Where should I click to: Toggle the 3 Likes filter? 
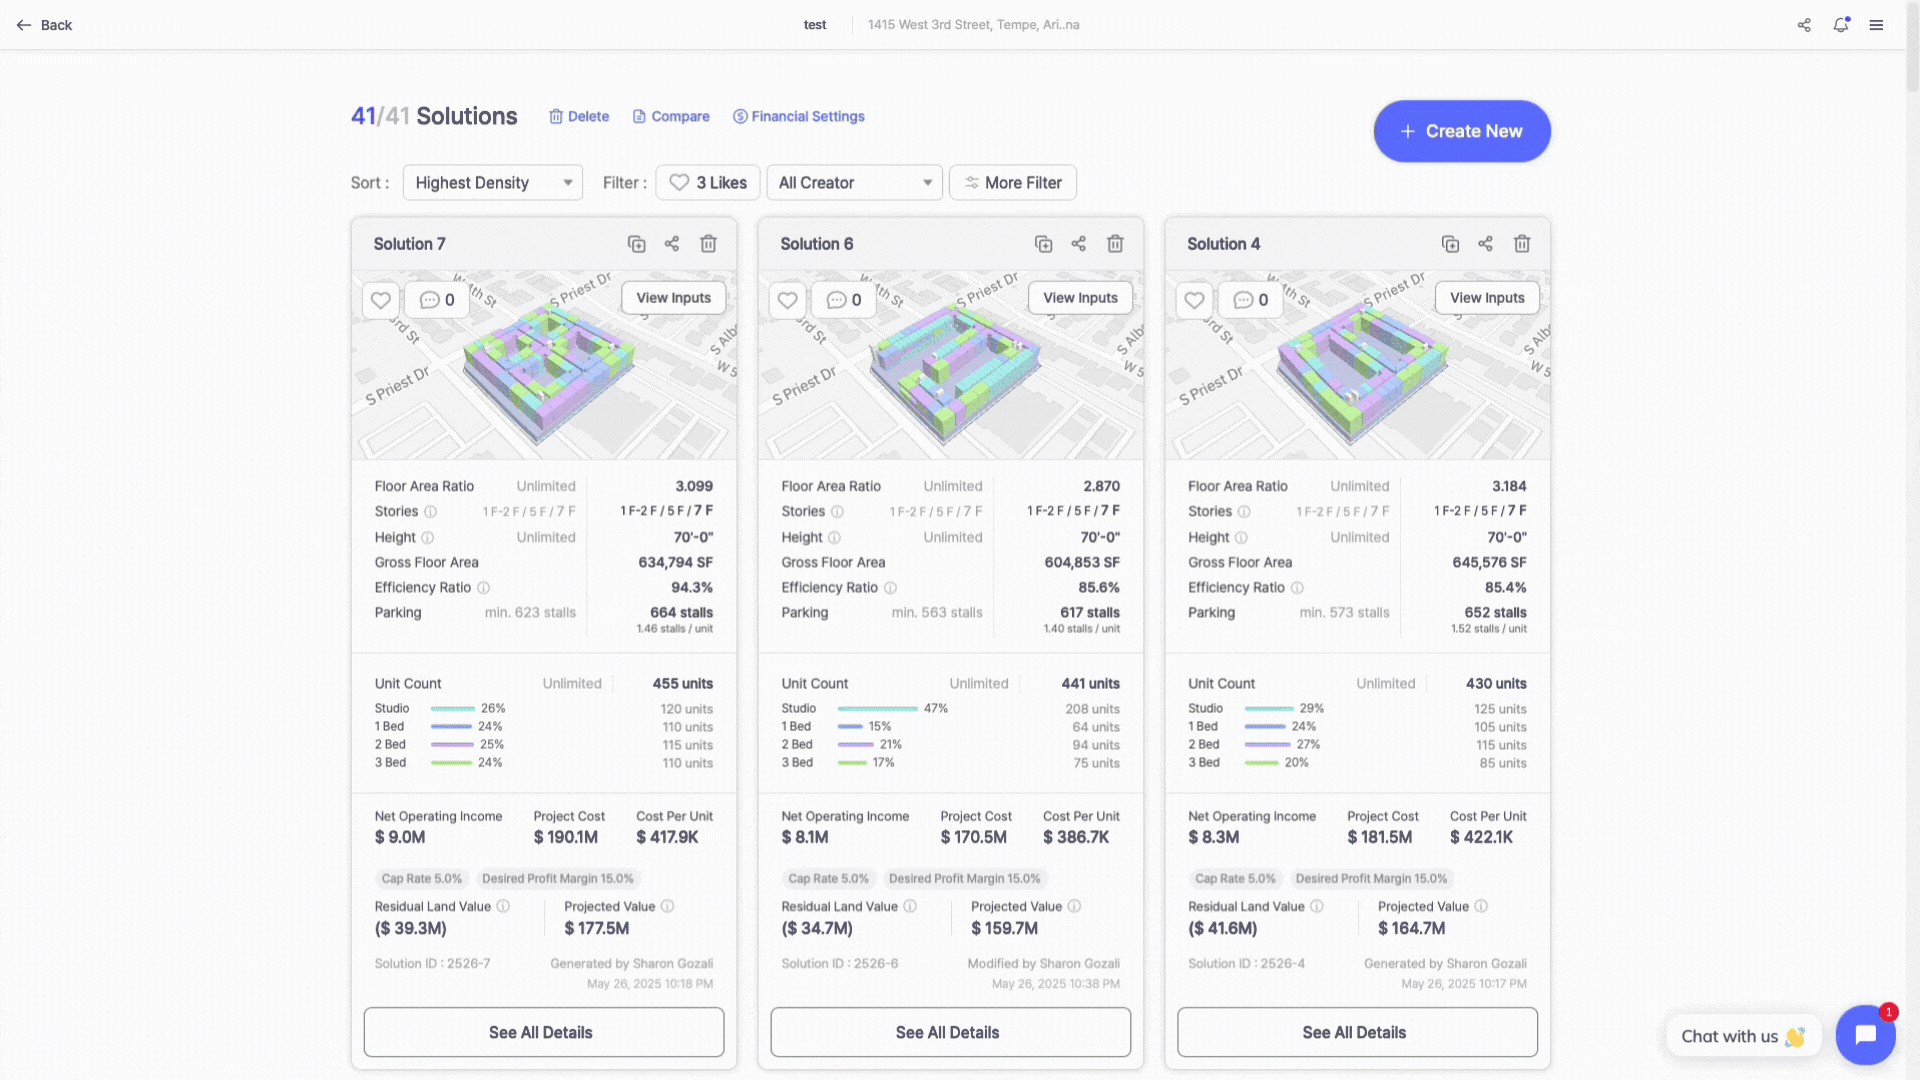[x=708, y=183]
